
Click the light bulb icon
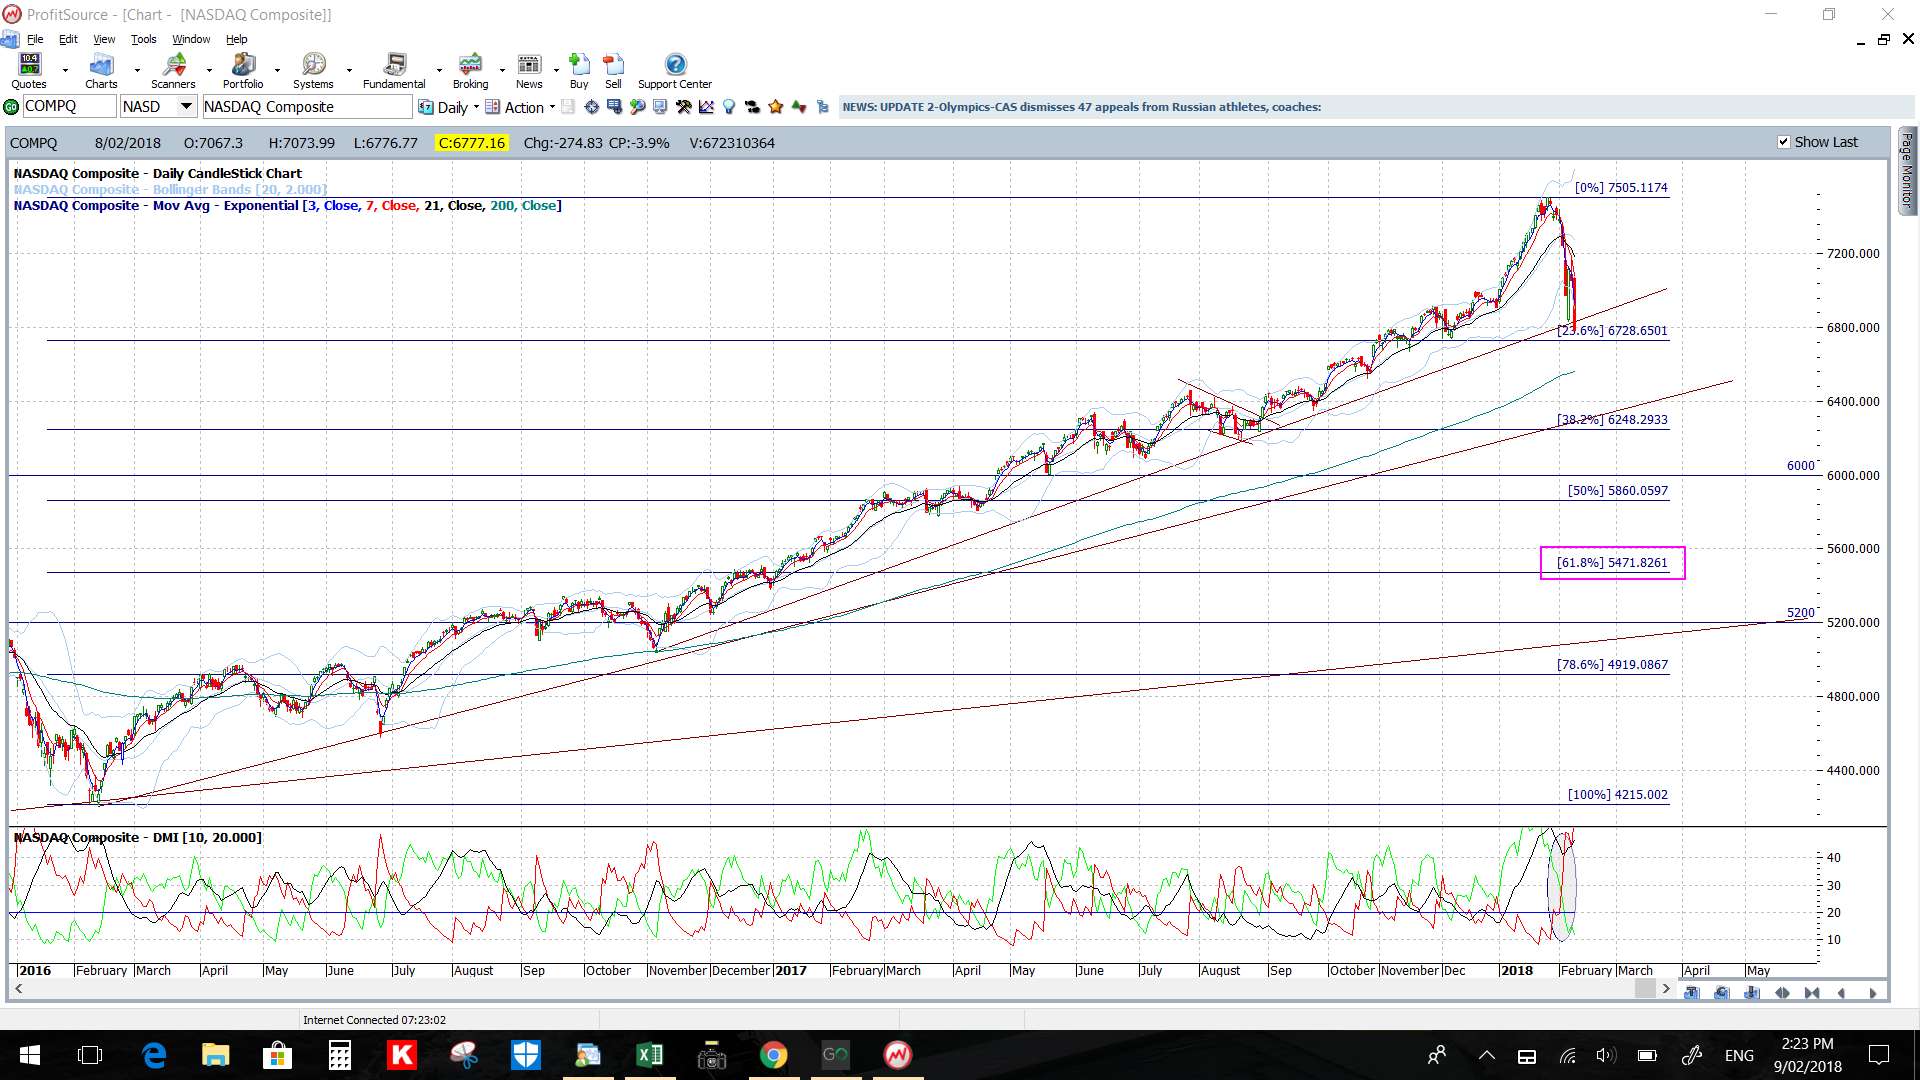click(729, 107)
